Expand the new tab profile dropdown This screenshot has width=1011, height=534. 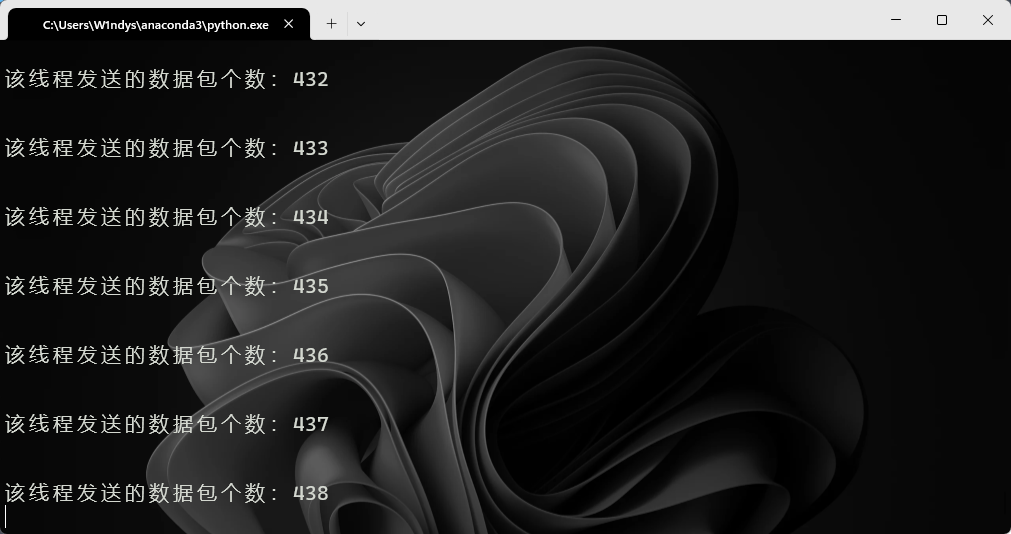361,24
